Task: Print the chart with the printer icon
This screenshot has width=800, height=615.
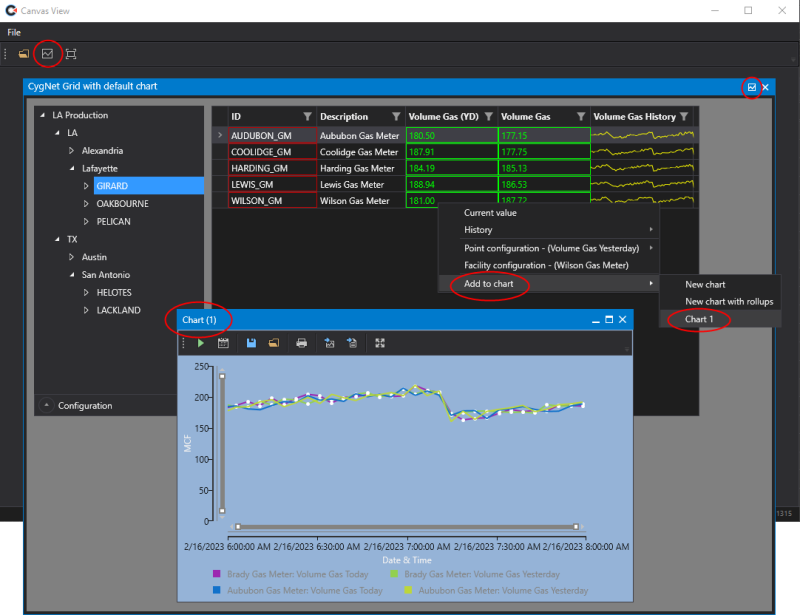Action: 302,343
